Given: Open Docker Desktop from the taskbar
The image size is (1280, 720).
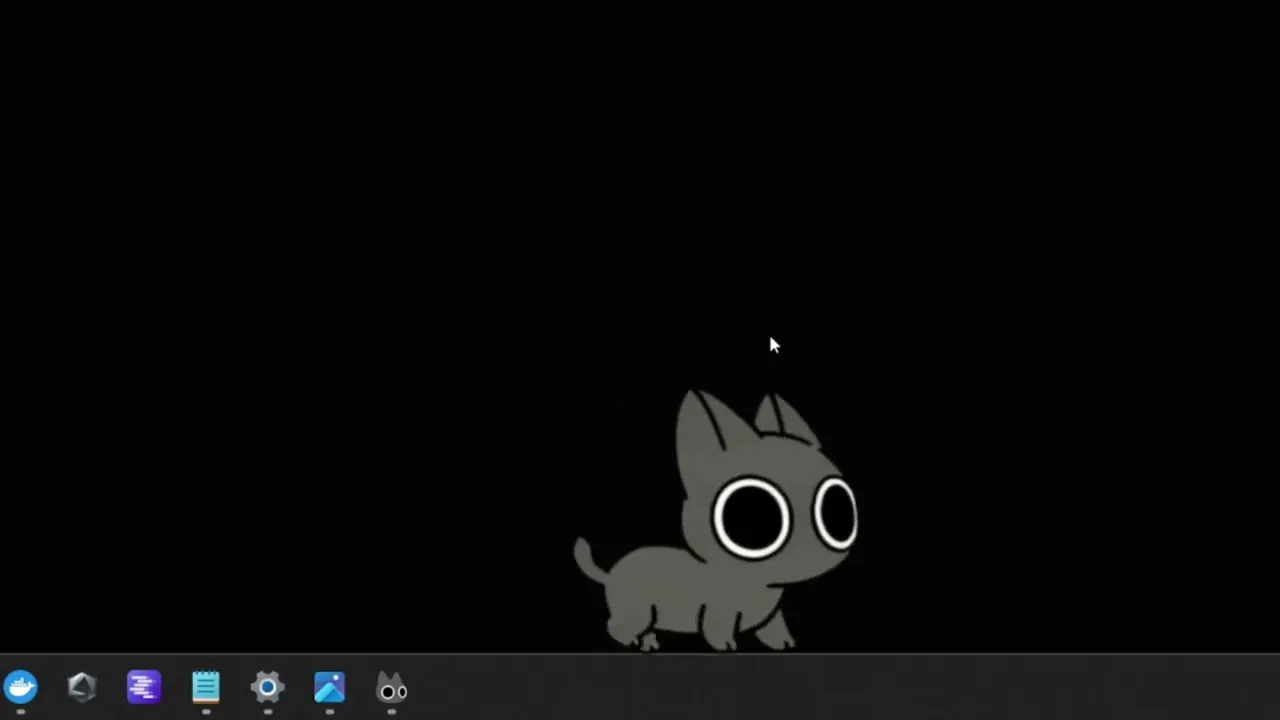Looking at the screenshot, I should coord(21,687).
